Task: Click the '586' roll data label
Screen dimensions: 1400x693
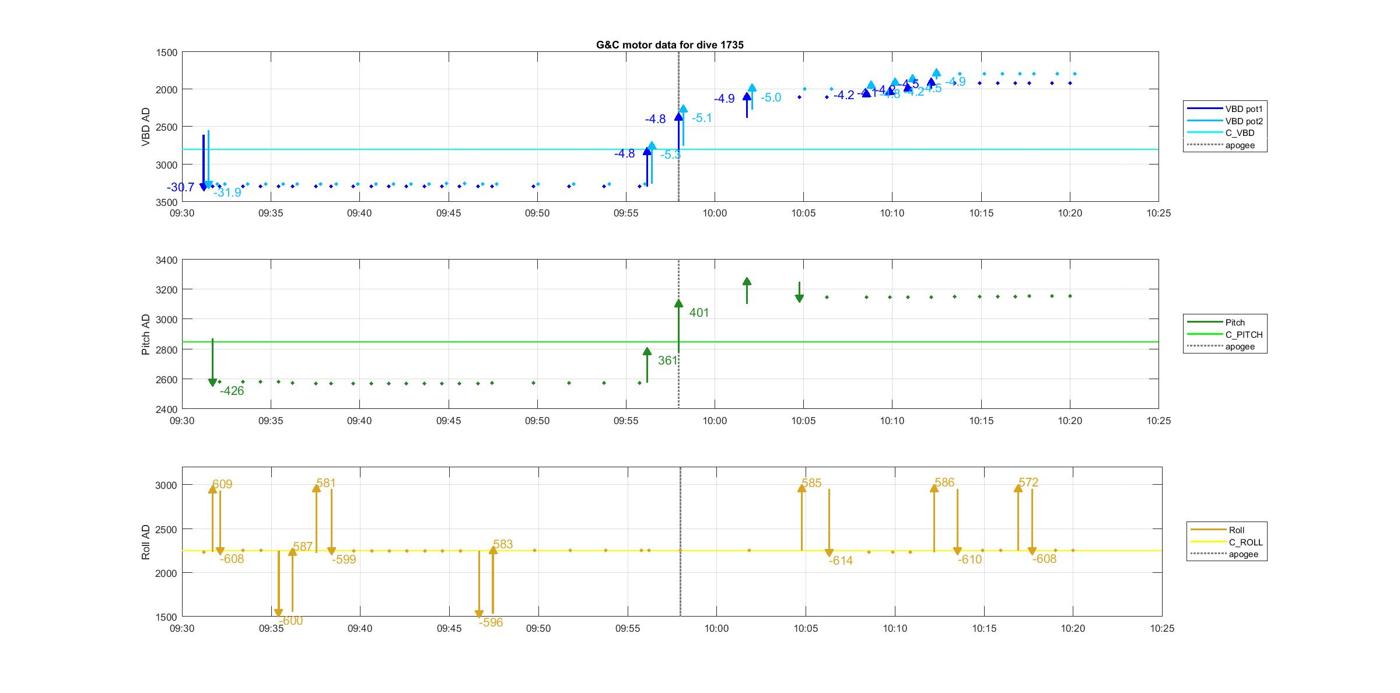Action: (x=944, y=483)
